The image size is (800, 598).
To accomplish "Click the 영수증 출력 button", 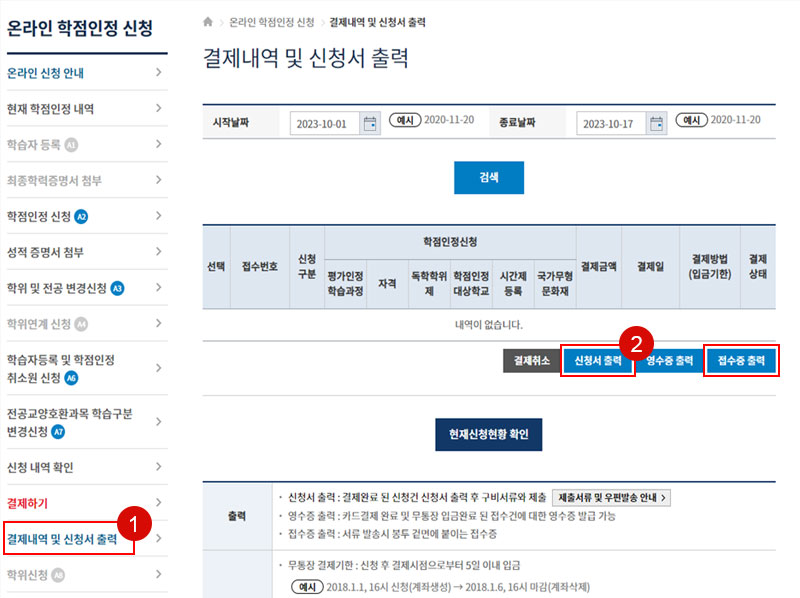I will pyautogui.click(x=669, y=361).
